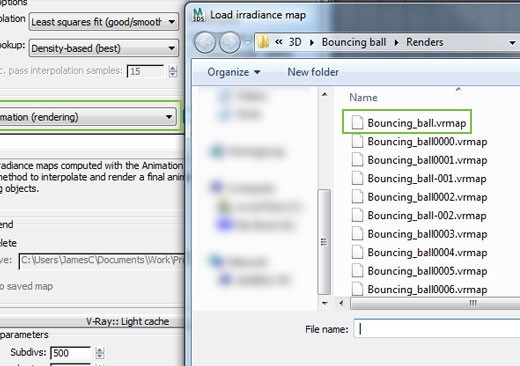
Task: Click the file icon of Bouncing_ball0004.vrmap
Action: point(357,252)
